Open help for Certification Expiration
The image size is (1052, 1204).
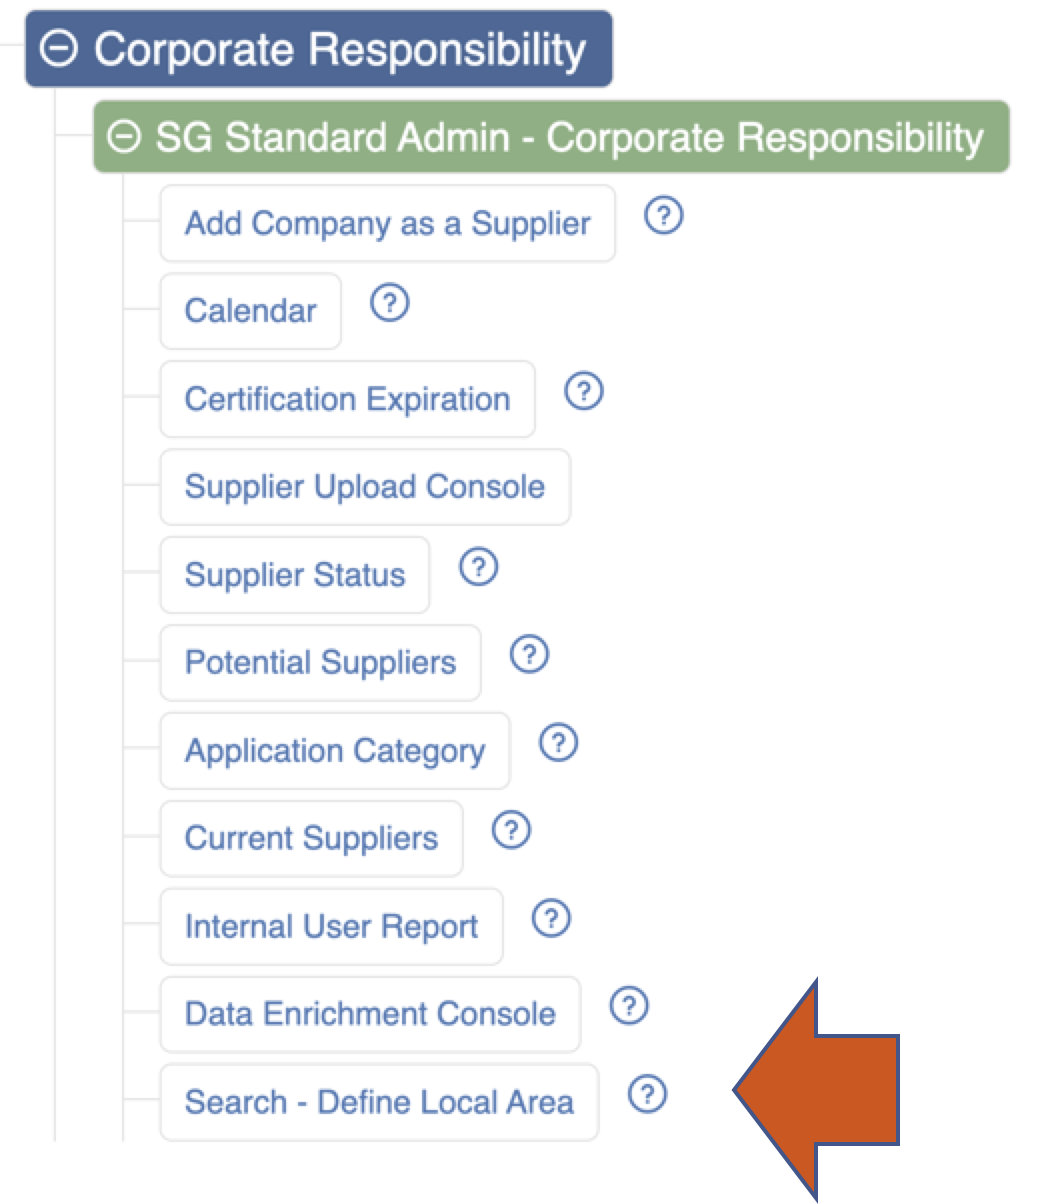584,391
